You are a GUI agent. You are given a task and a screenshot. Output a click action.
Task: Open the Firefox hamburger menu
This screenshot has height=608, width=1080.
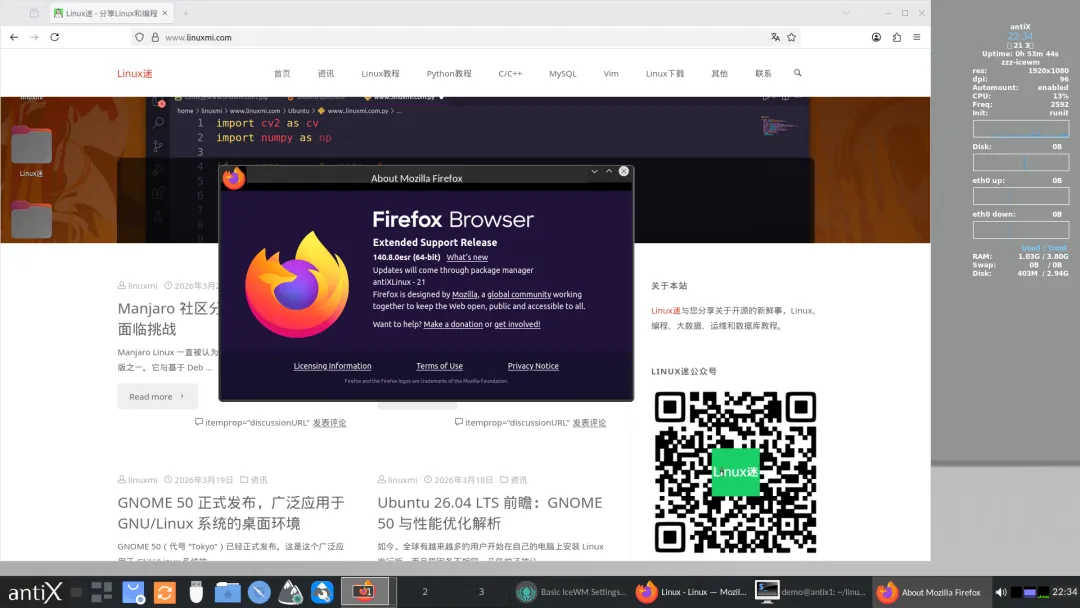pos(917,37)
